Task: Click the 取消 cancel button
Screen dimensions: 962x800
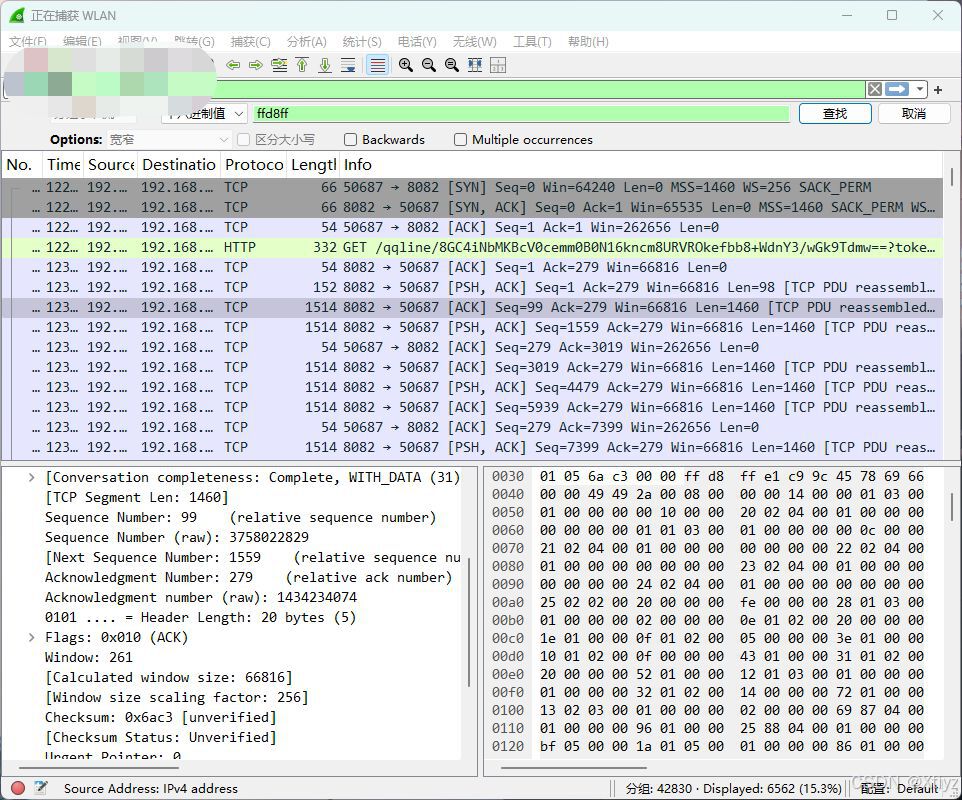Action: [914, 113]
